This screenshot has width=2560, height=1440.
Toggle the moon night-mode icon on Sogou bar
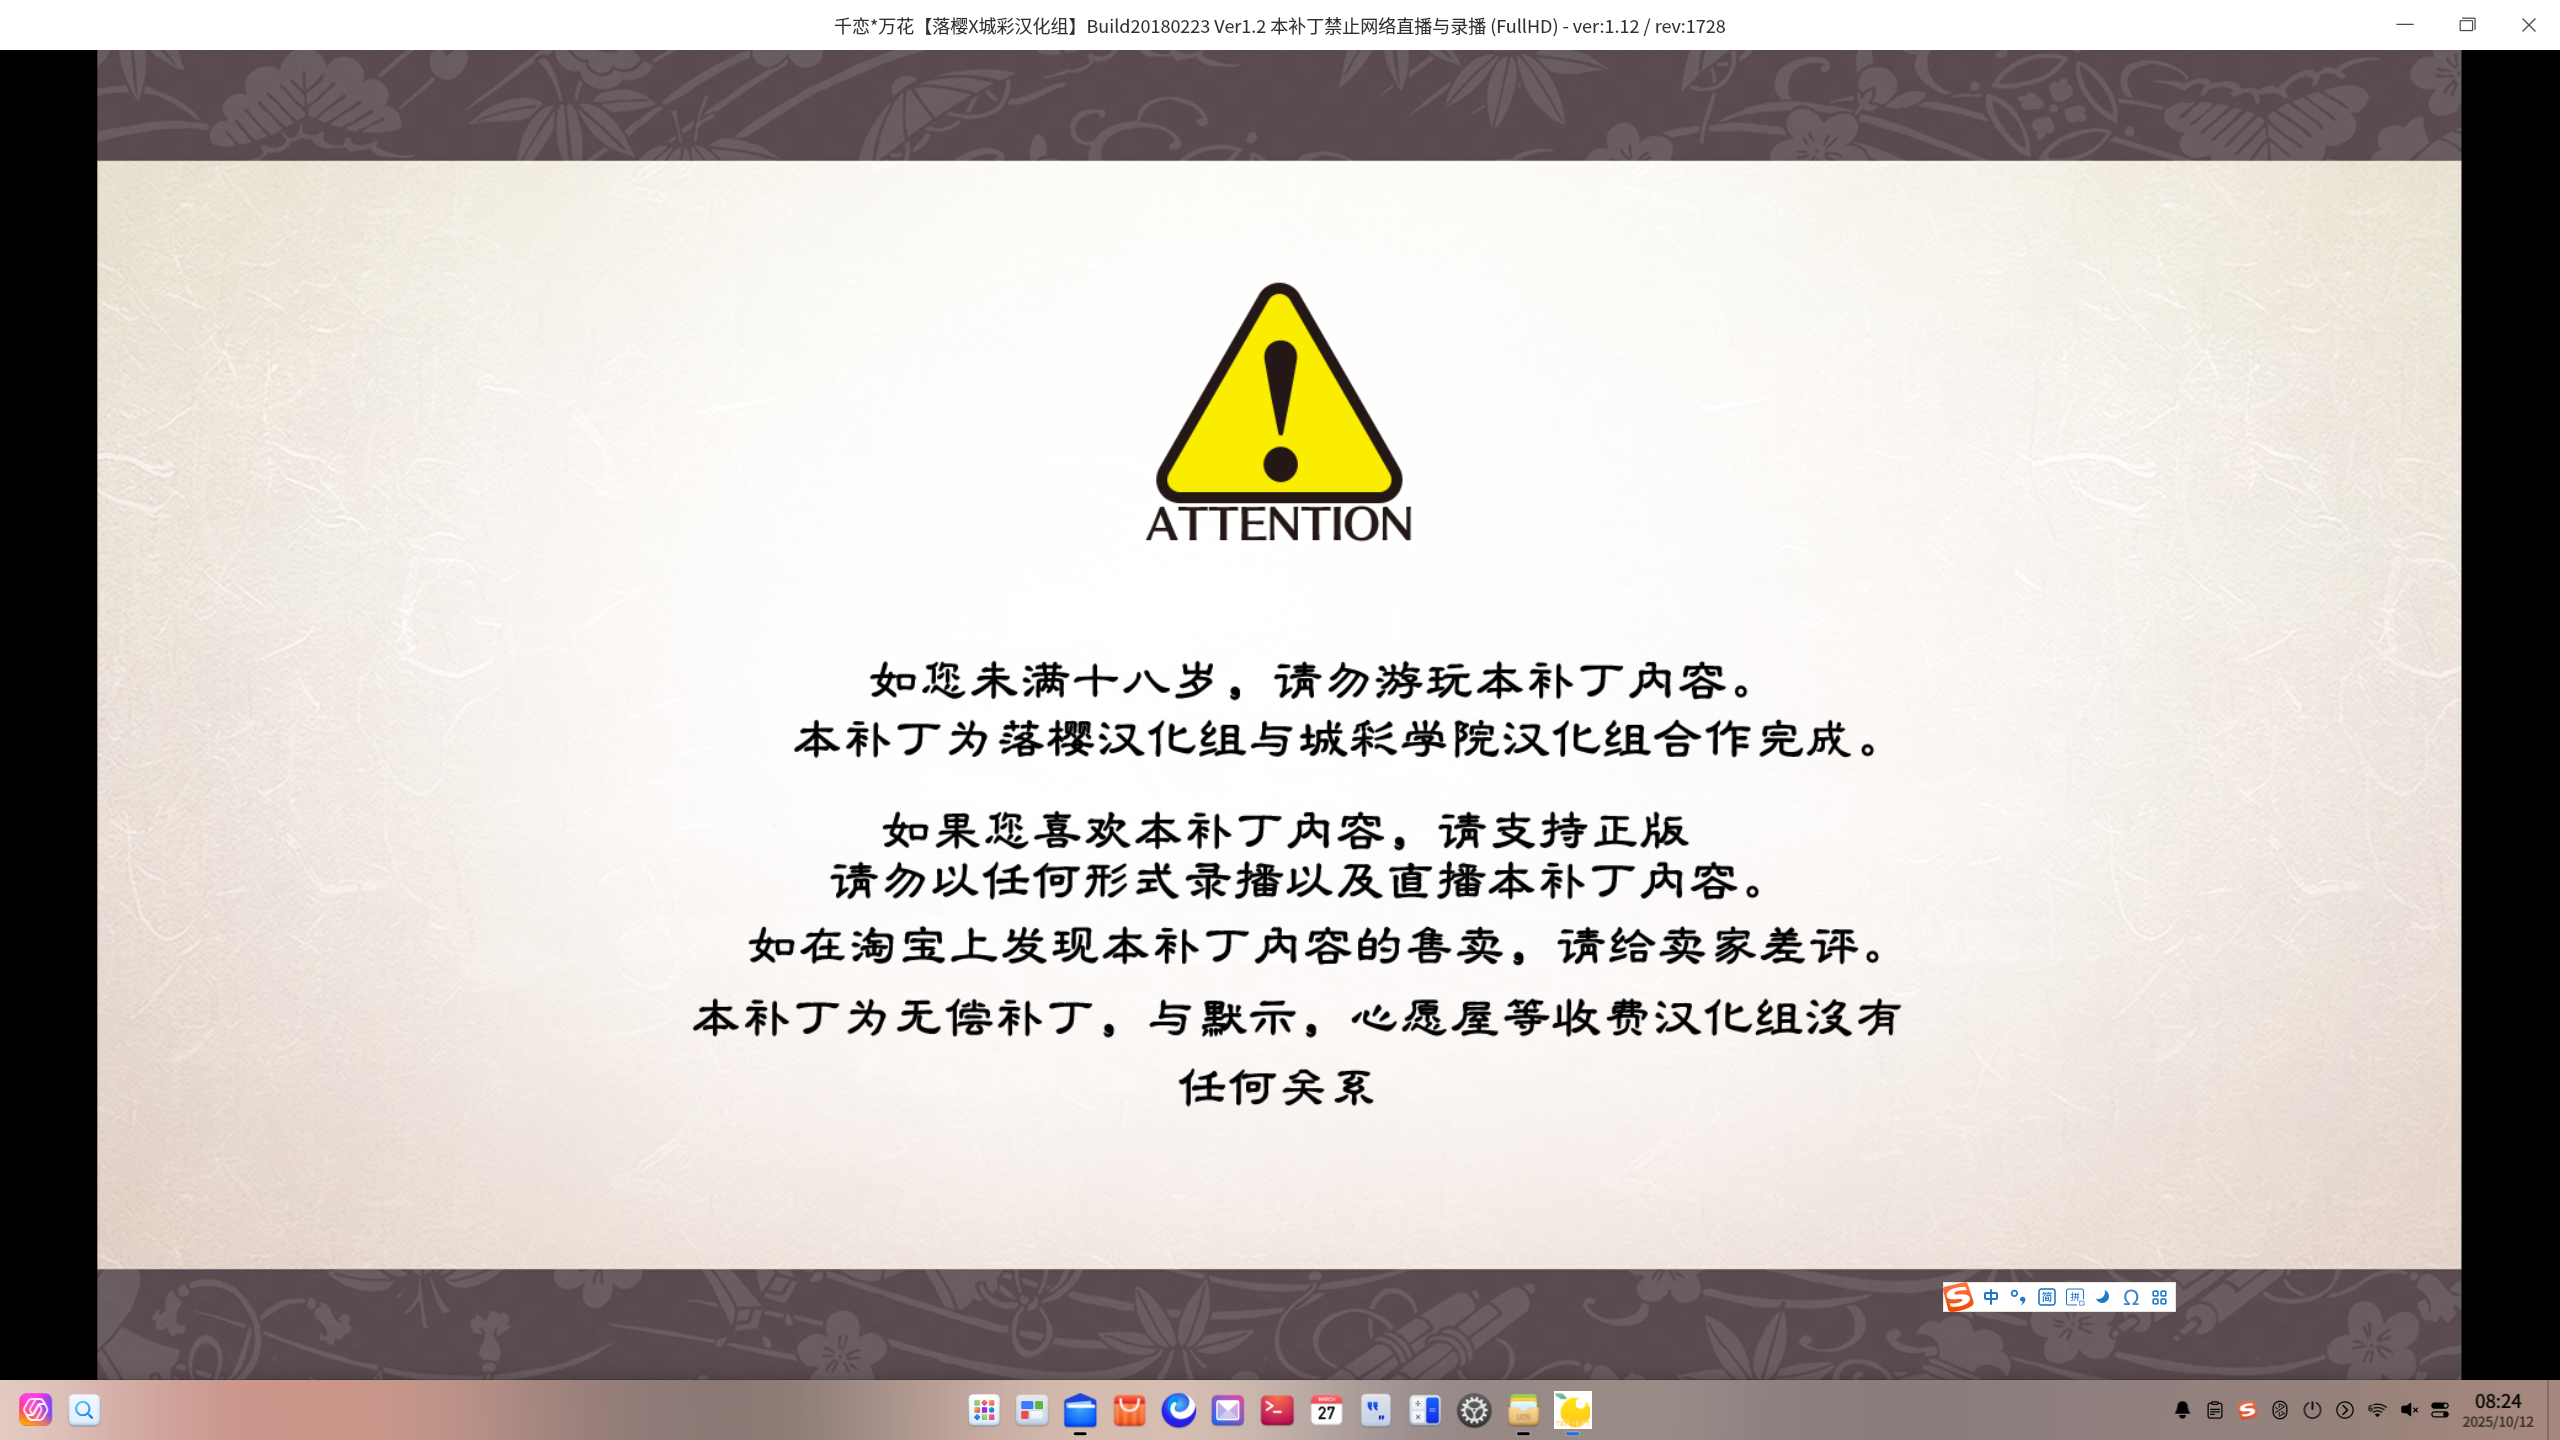[x=2102, y=1297]
